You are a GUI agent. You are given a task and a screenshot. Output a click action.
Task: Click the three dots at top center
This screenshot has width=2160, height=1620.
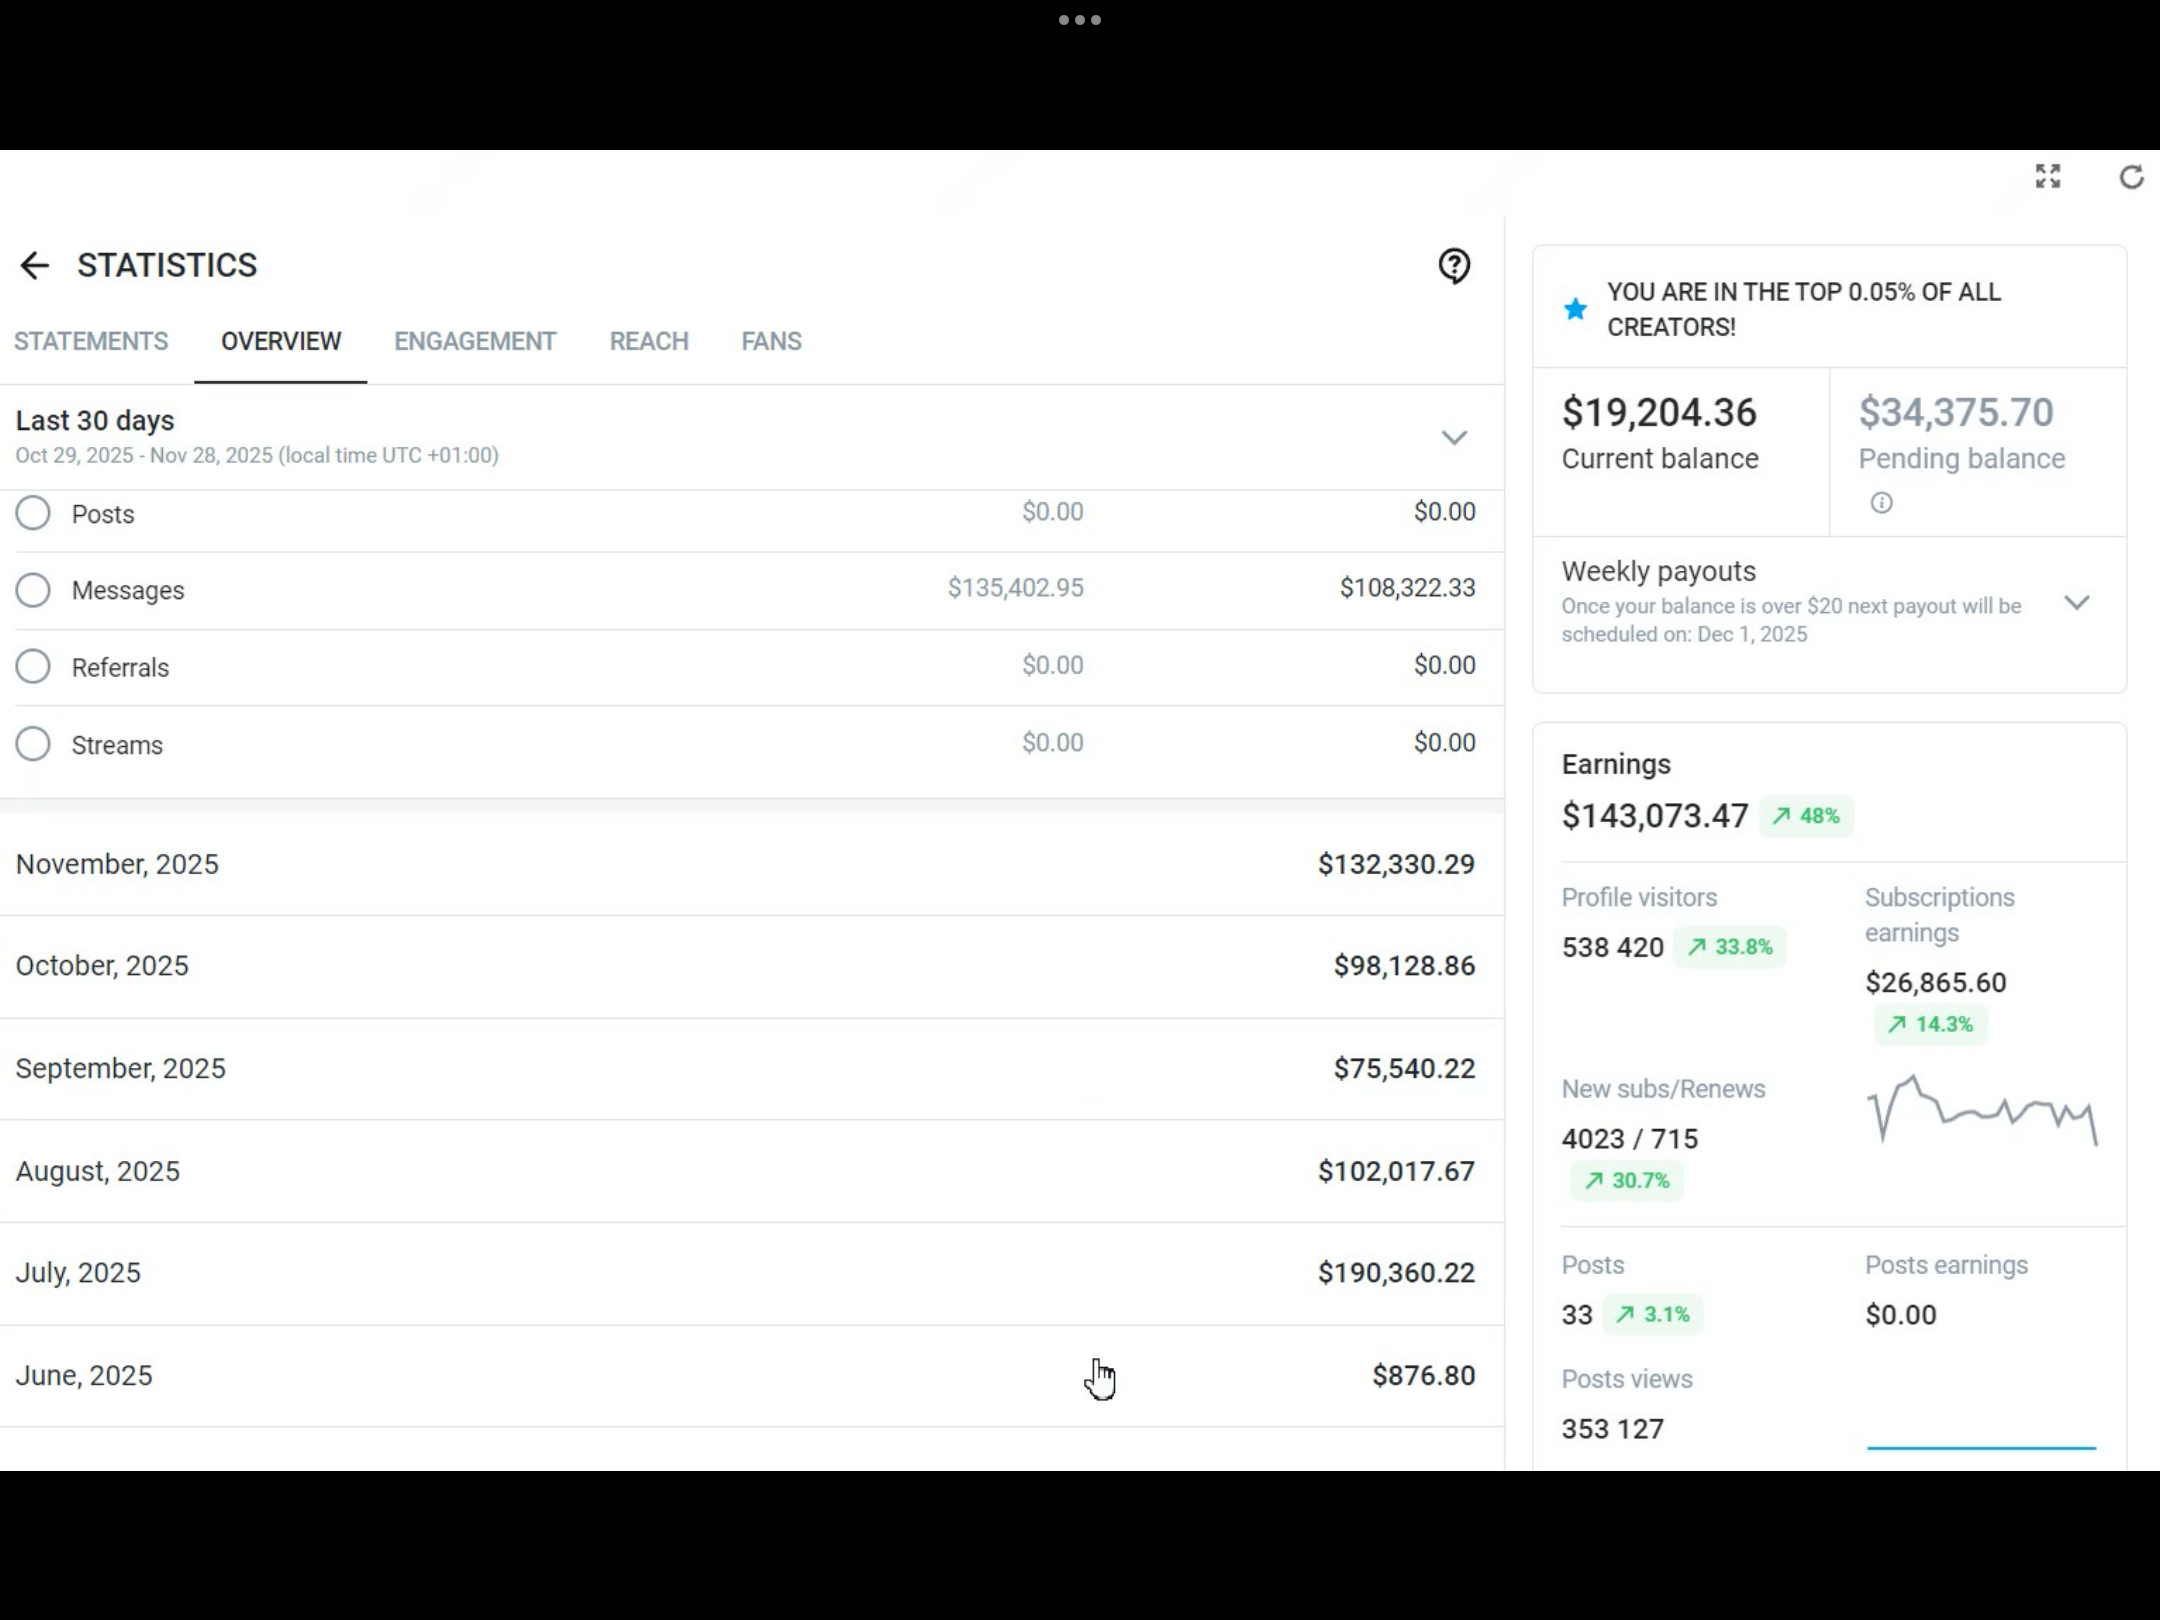point(1080,20)
